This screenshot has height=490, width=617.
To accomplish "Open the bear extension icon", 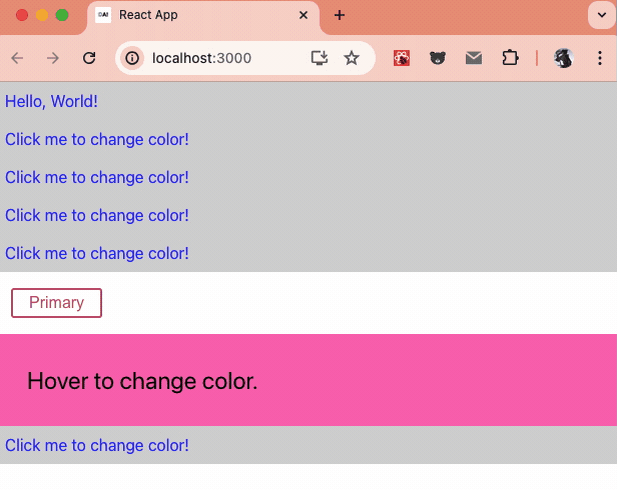I will [x=438, y=58].
